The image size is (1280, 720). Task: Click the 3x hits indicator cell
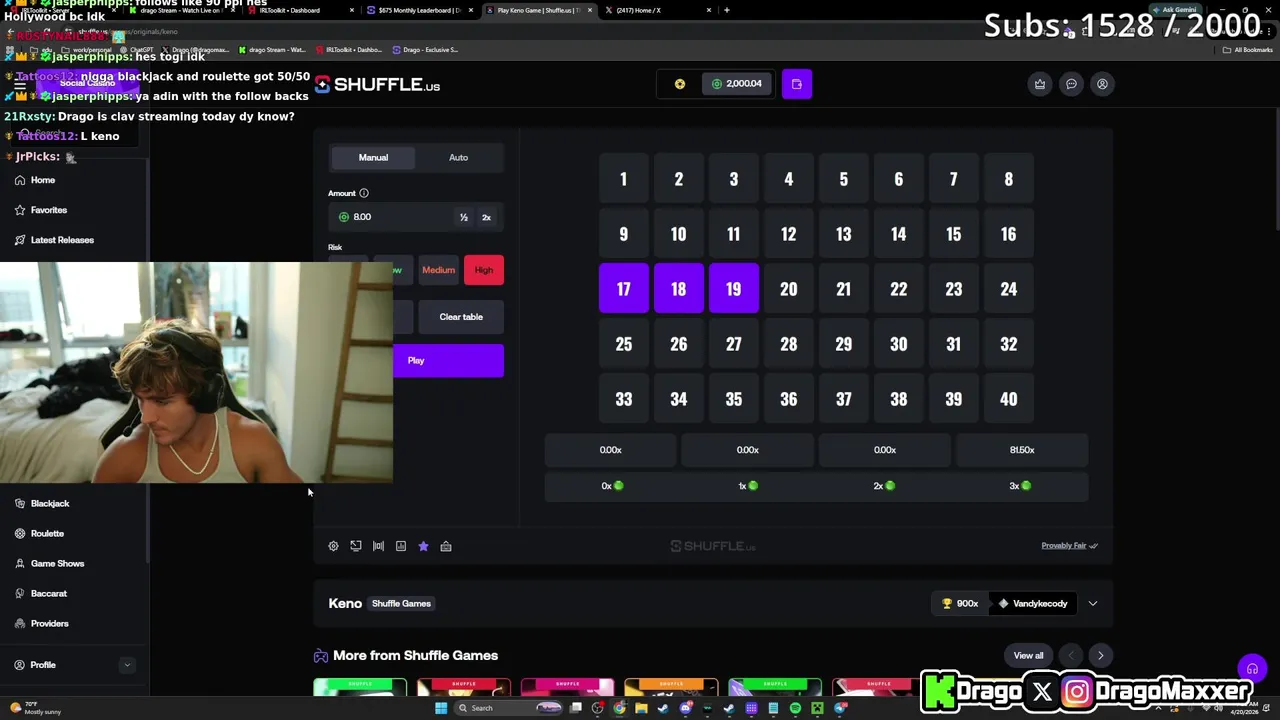tap(1022, 486)
